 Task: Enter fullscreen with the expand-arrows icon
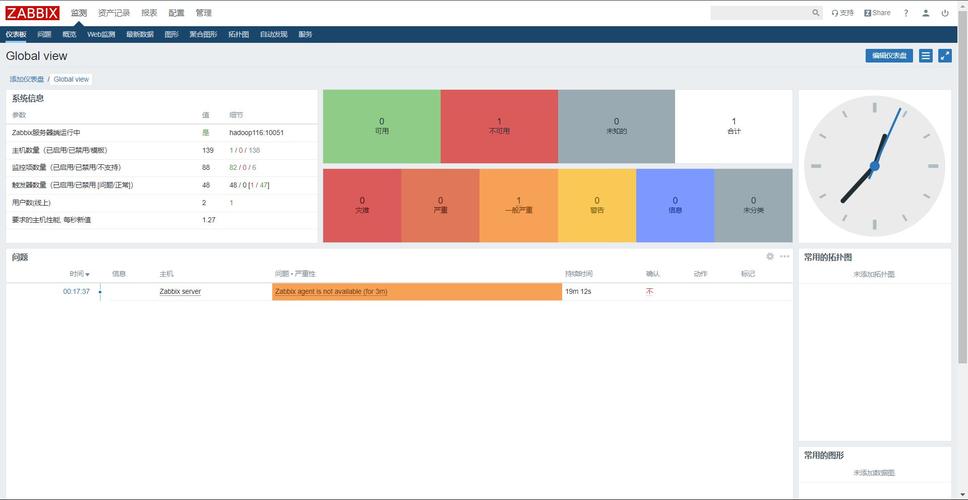click(945, 56)
